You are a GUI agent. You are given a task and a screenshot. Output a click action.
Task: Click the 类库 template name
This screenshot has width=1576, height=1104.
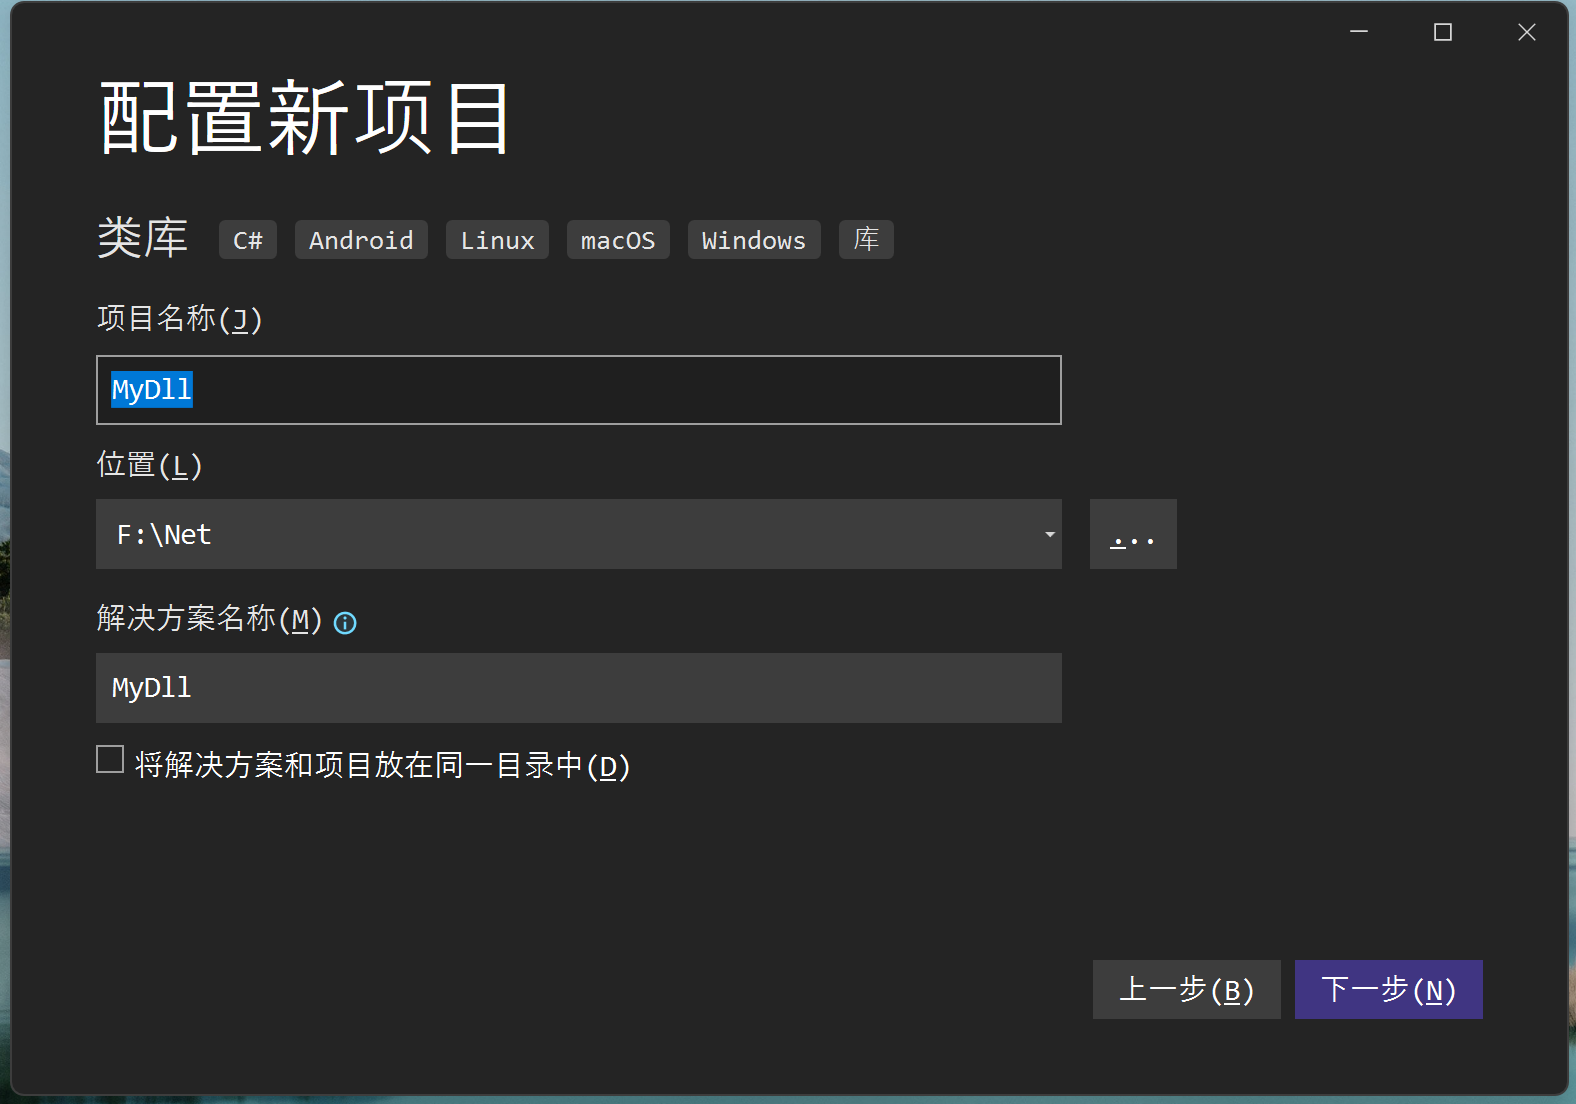pos(143,238)
